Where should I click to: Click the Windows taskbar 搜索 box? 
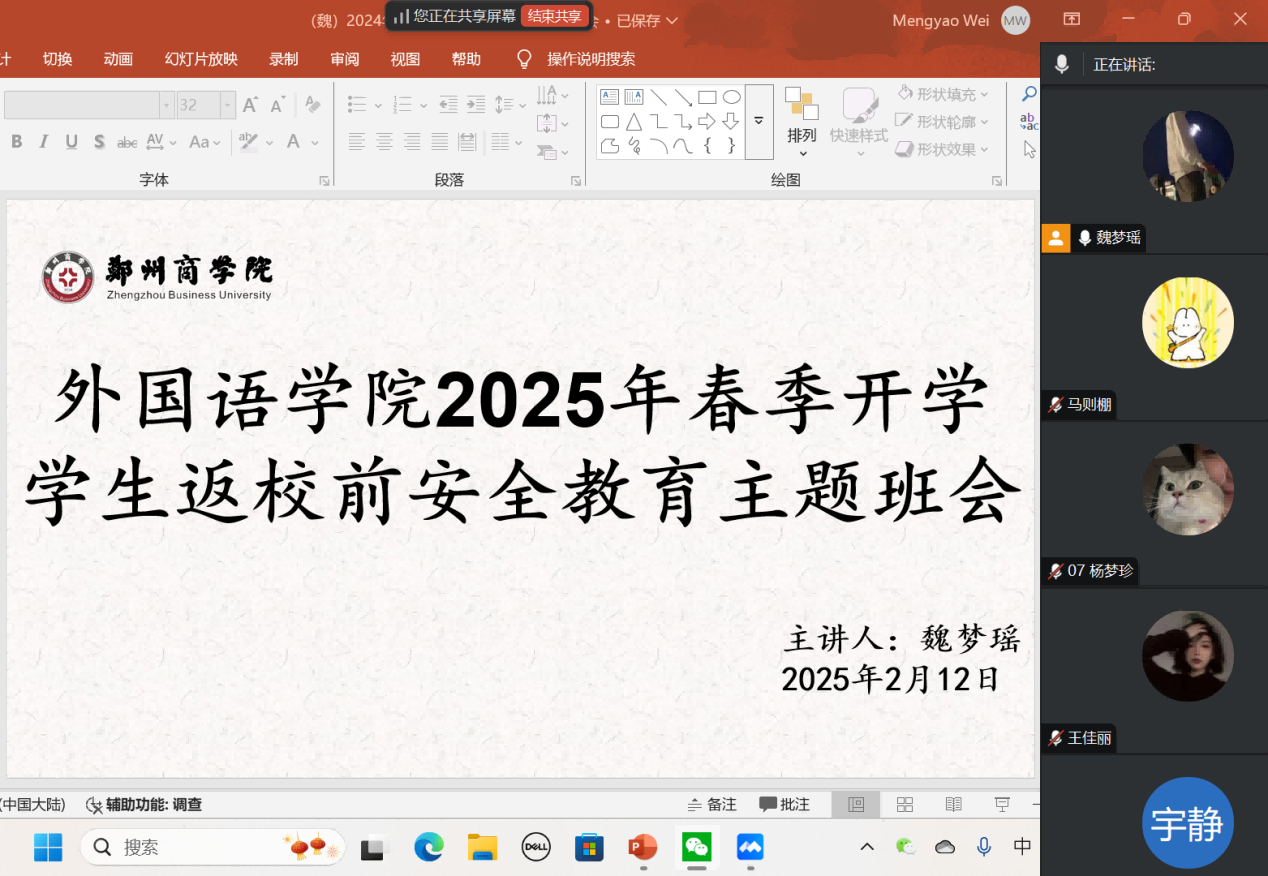212,848
